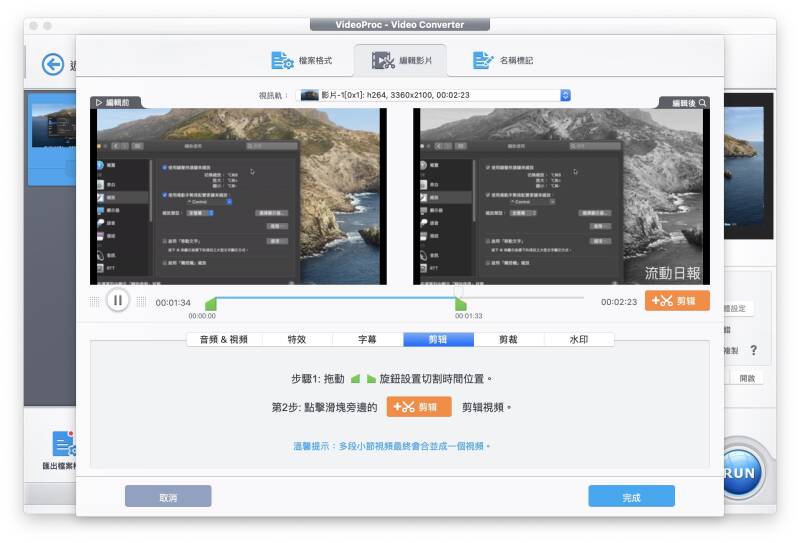Click the grip dots left of pause
800x543 pixels.
click(94, 302)
